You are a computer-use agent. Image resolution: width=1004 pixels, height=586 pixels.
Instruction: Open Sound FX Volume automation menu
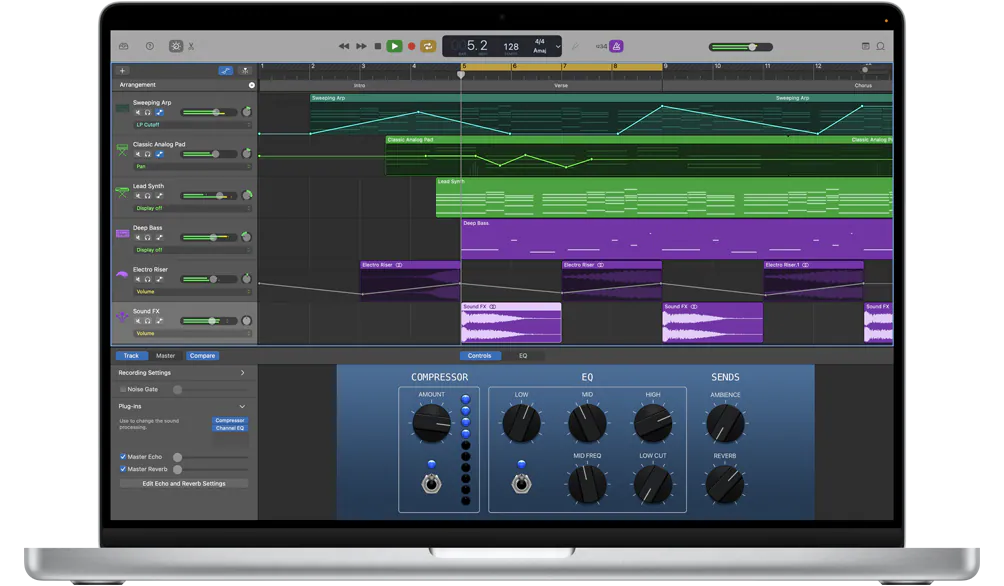192,333
